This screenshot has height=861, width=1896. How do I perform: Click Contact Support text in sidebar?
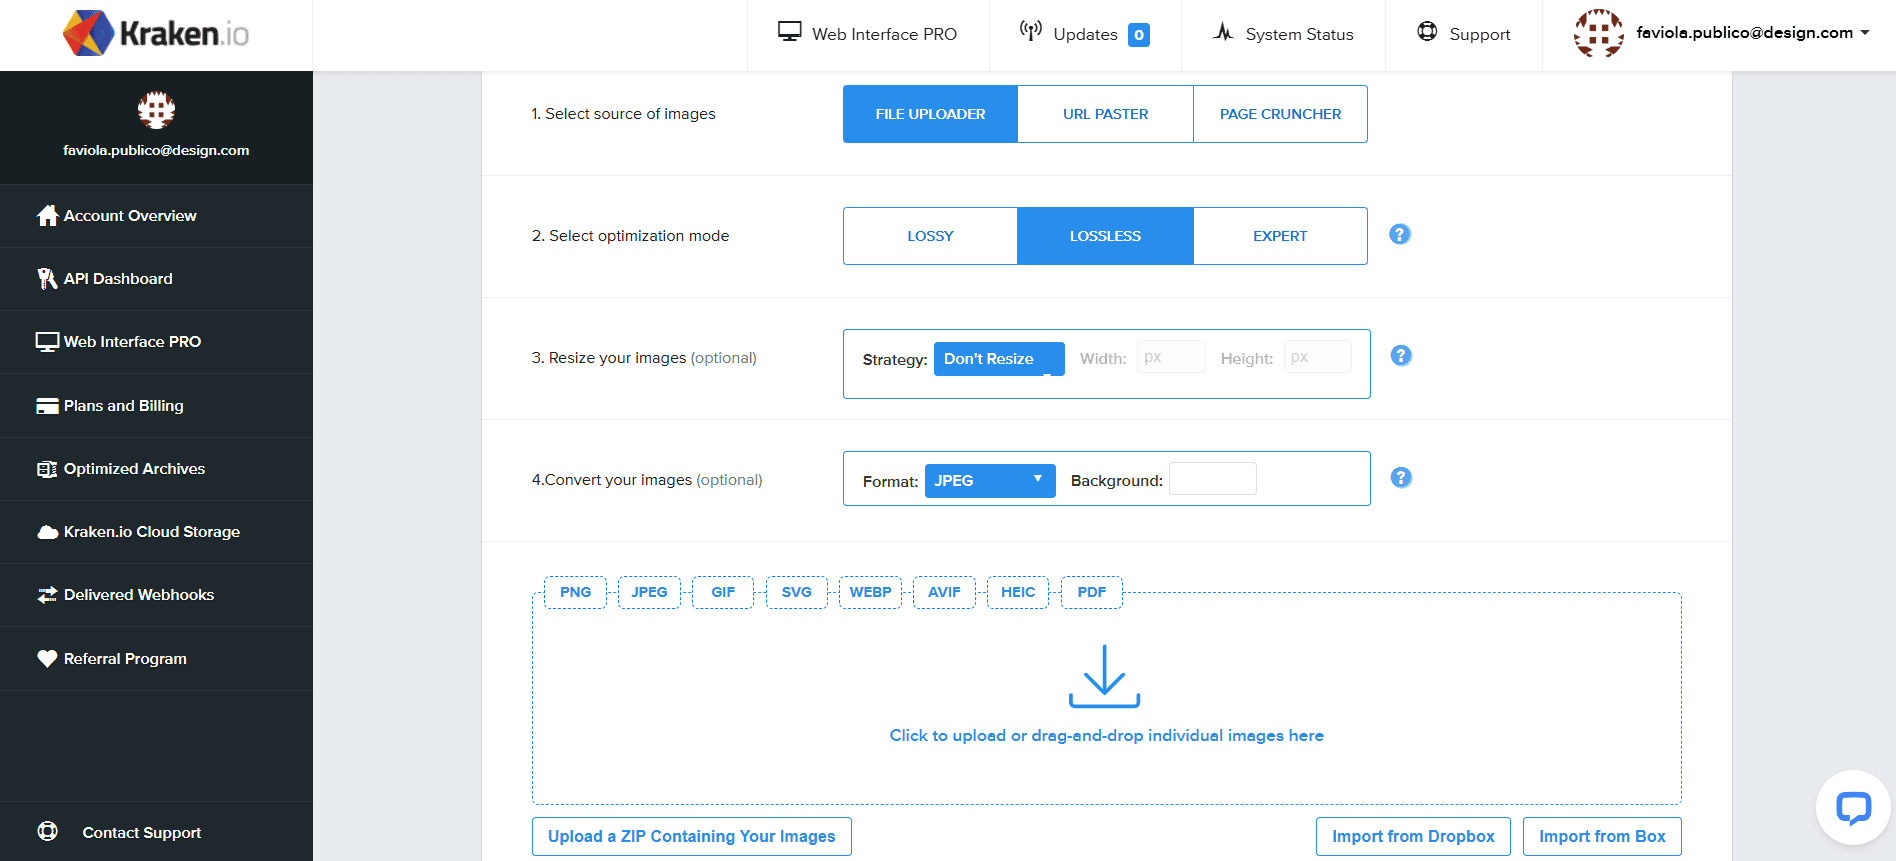pos(142,833)
